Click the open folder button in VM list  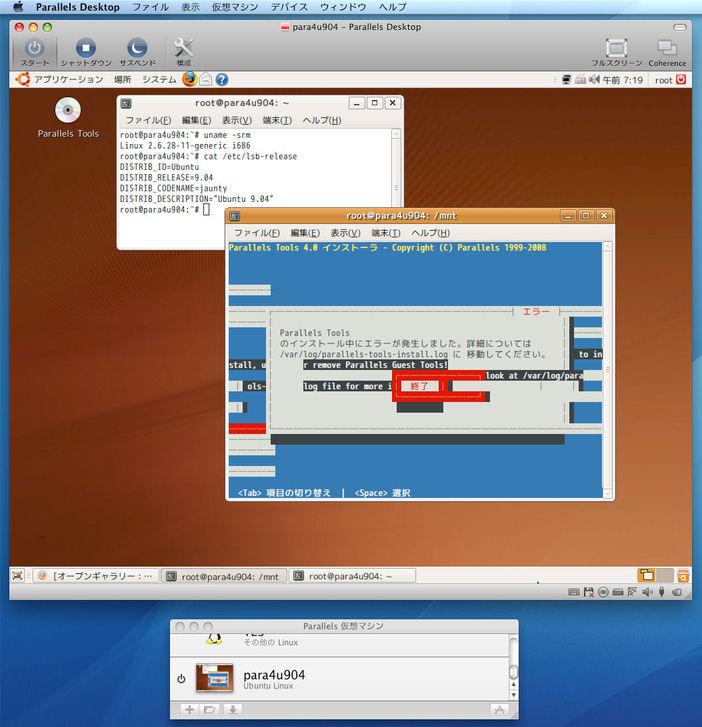pyautogui.click(x=210, y=709)
